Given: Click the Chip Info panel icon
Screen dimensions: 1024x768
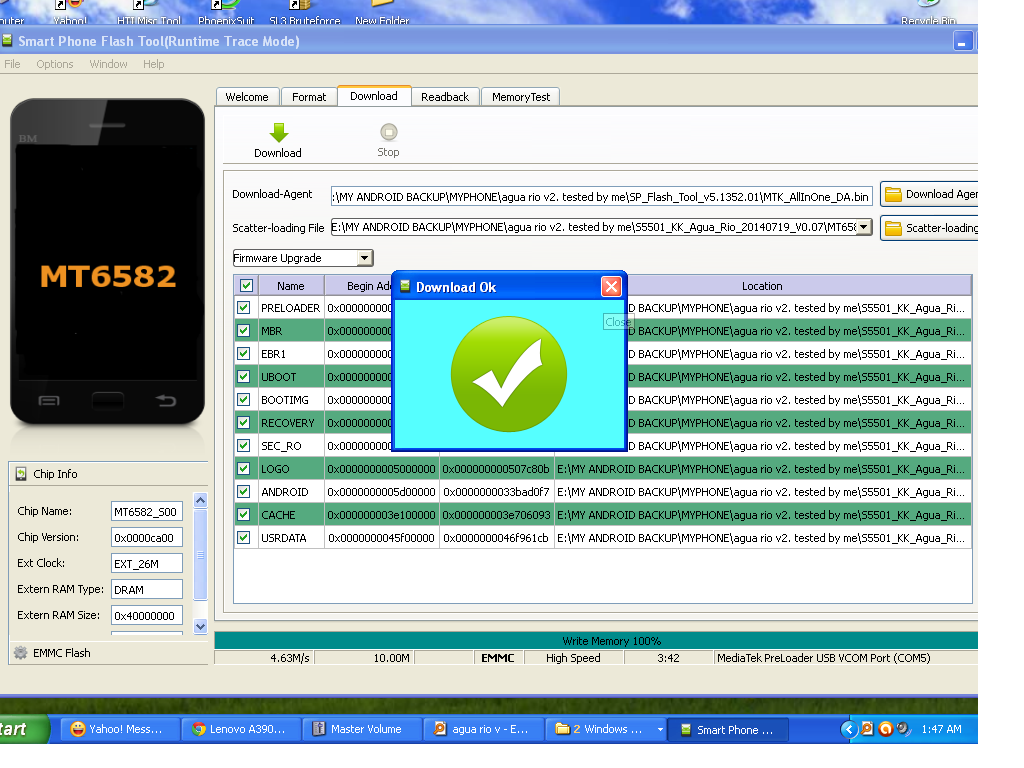Looking at the screenshot, I should [x=21, y=474].
